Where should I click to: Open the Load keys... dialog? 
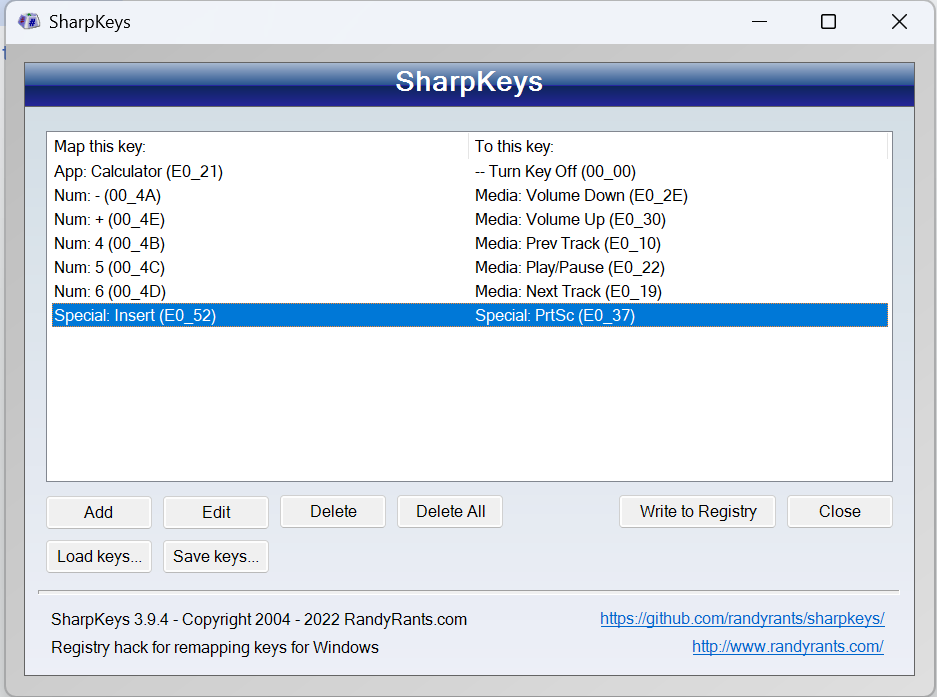tap(99, 557)
